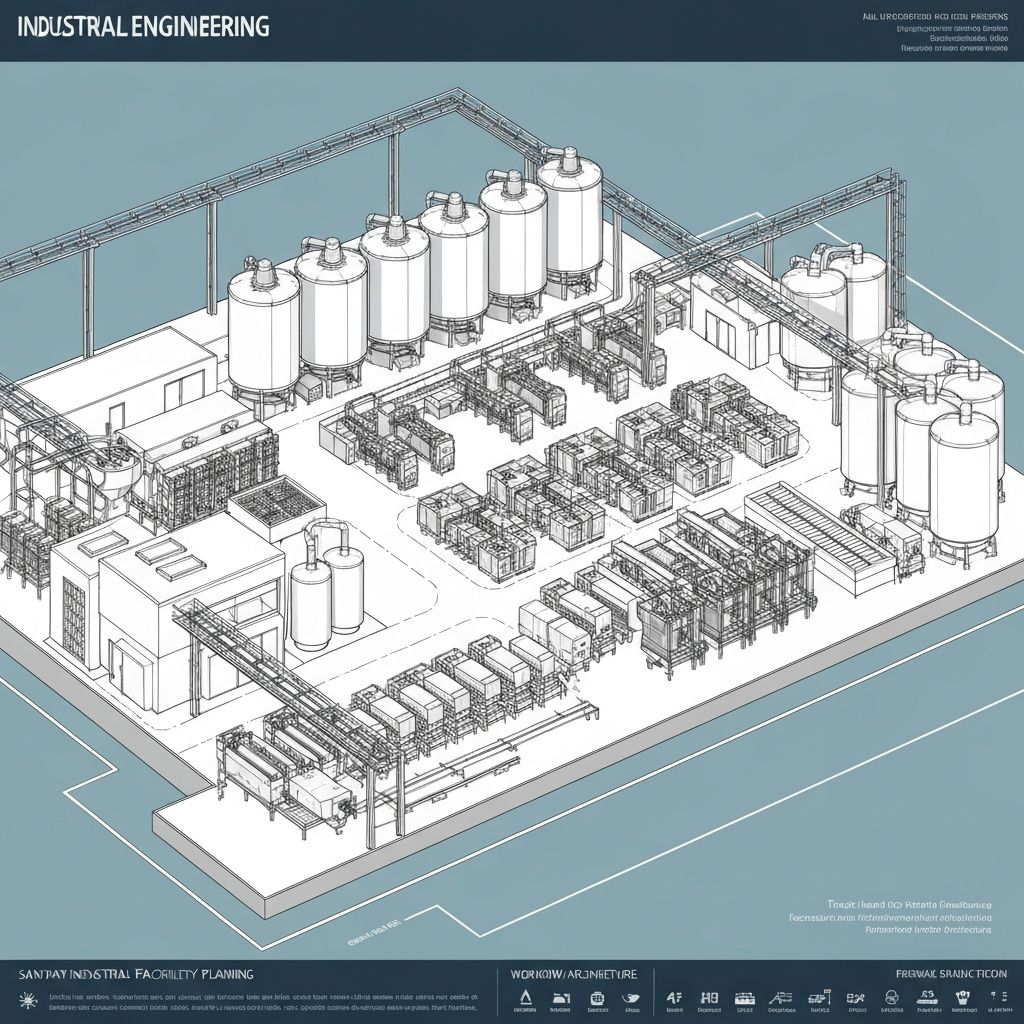Click the Industrial Engineering title in header
1024x1024 pixels.
(x=143, y=26)
